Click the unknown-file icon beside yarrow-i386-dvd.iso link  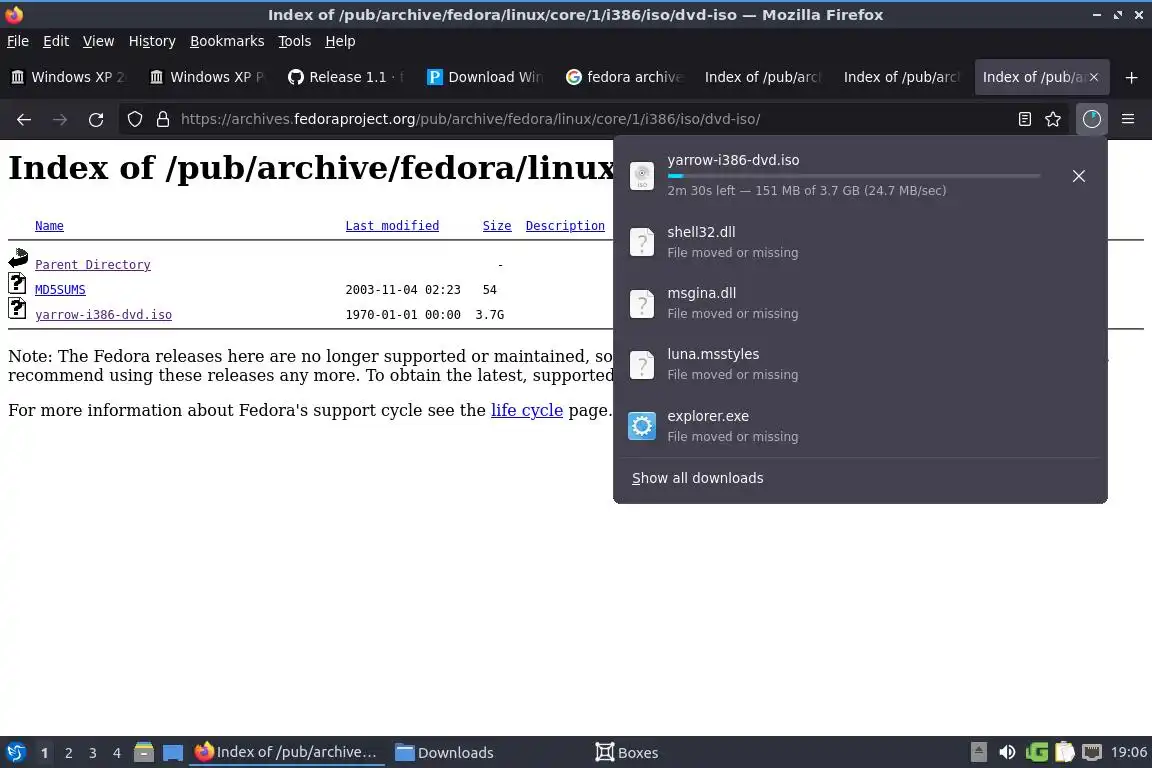[x=17, y=308]
